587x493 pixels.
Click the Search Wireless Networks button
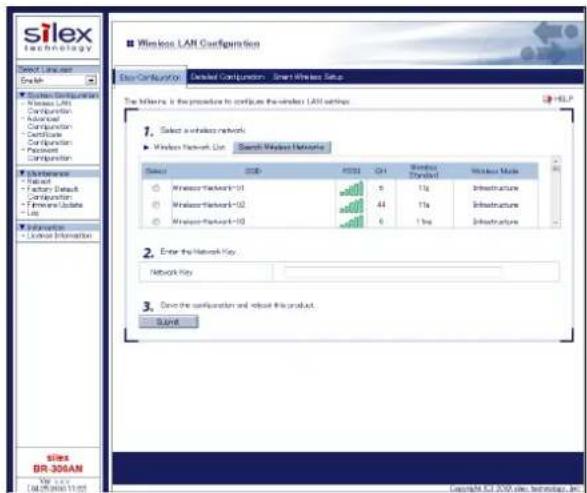tap(282, 147)
